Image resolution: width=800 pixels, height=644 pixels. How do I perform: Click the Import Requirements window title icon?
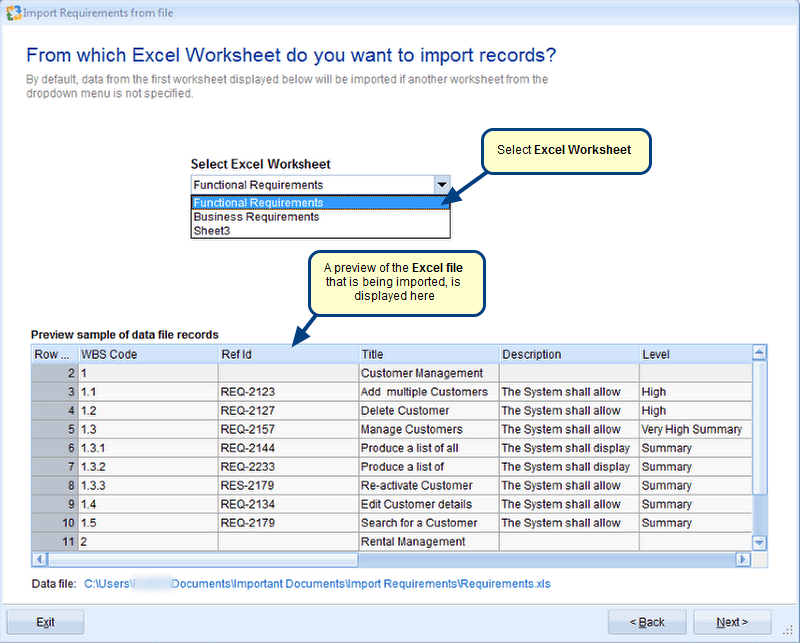pyautogui.click(x=12, y=12)
